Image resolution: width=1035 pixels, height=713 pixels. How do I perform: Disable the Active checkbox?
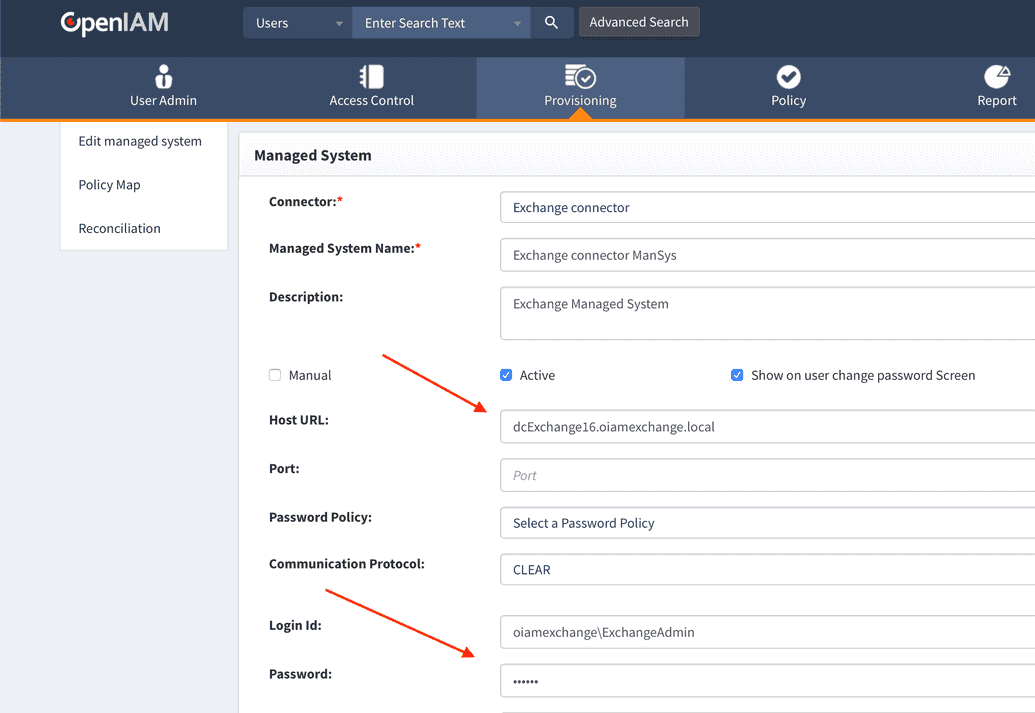pyautogui.click(x=509, y=374)
